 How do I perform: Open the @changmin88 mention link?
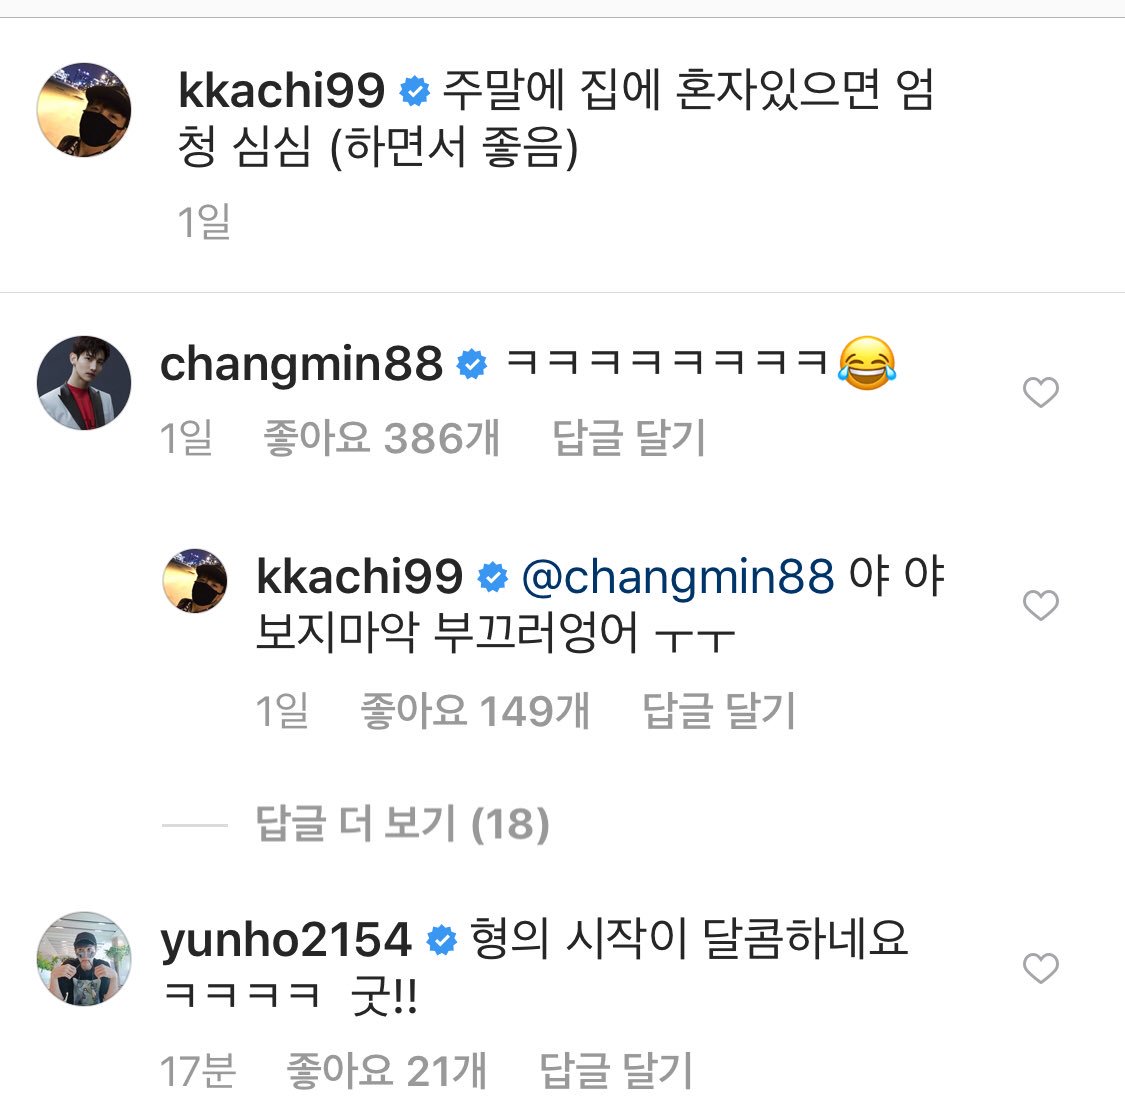(678, 577)
